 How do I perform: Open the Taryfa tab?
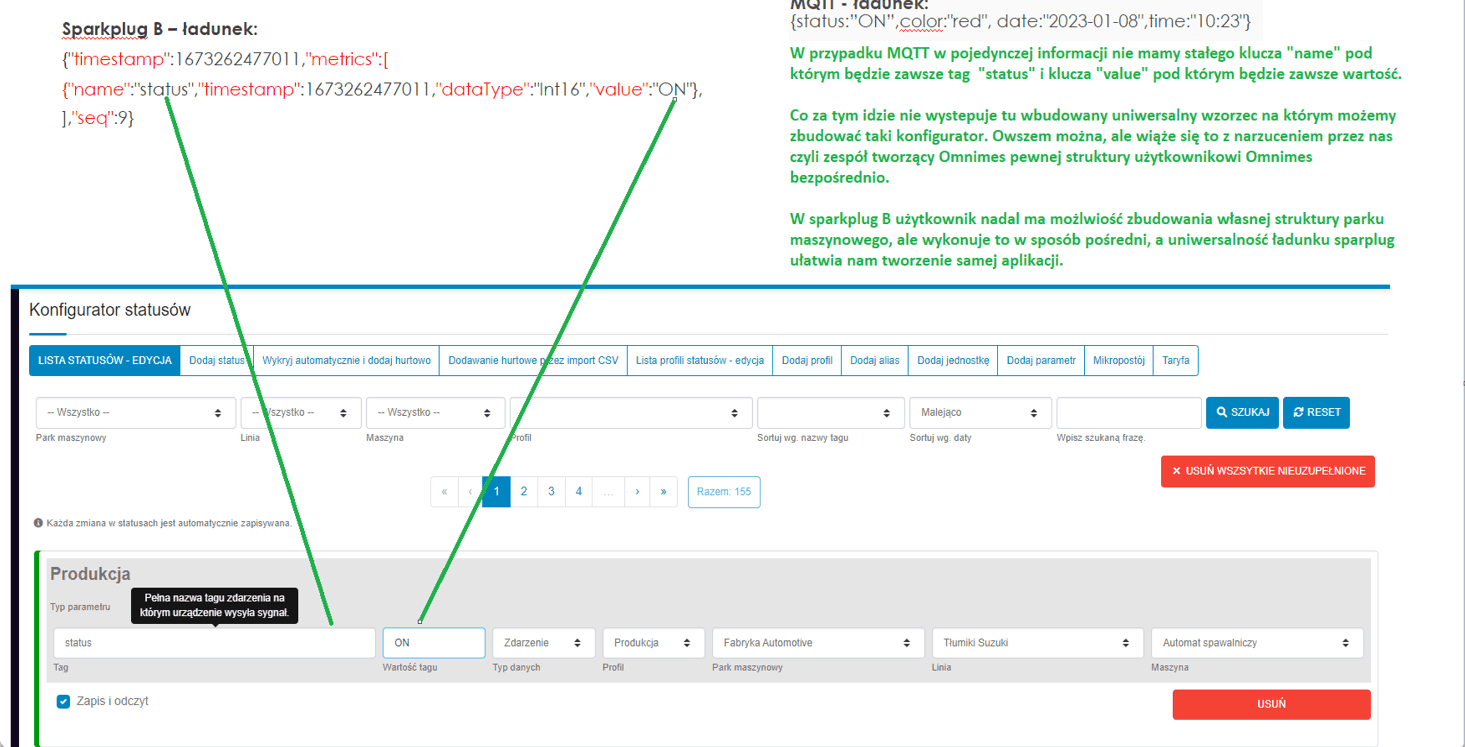point(1176,361)
